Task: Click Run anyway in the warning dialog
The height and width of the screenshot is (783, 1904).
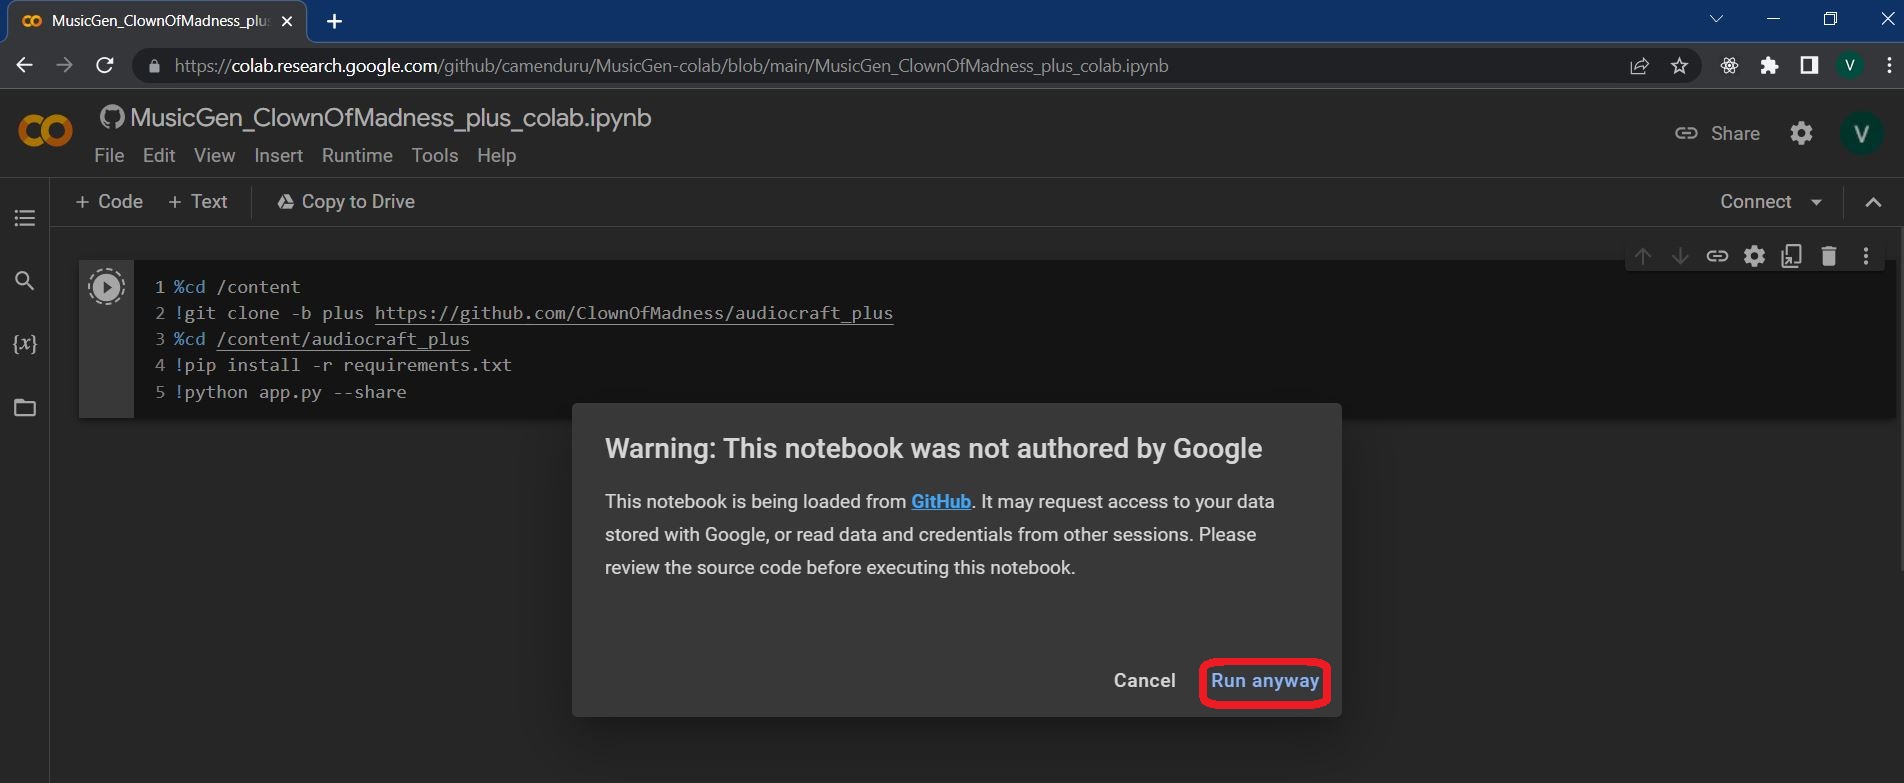Action: tap(1265, 681)
